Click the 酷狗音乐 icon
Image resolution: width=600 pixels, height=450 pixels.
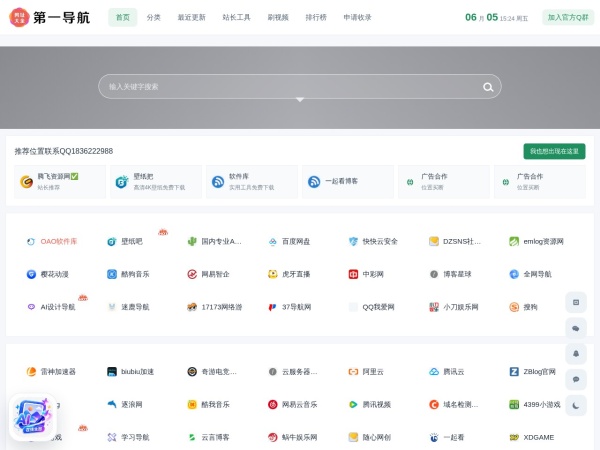[x=111, y=274]
